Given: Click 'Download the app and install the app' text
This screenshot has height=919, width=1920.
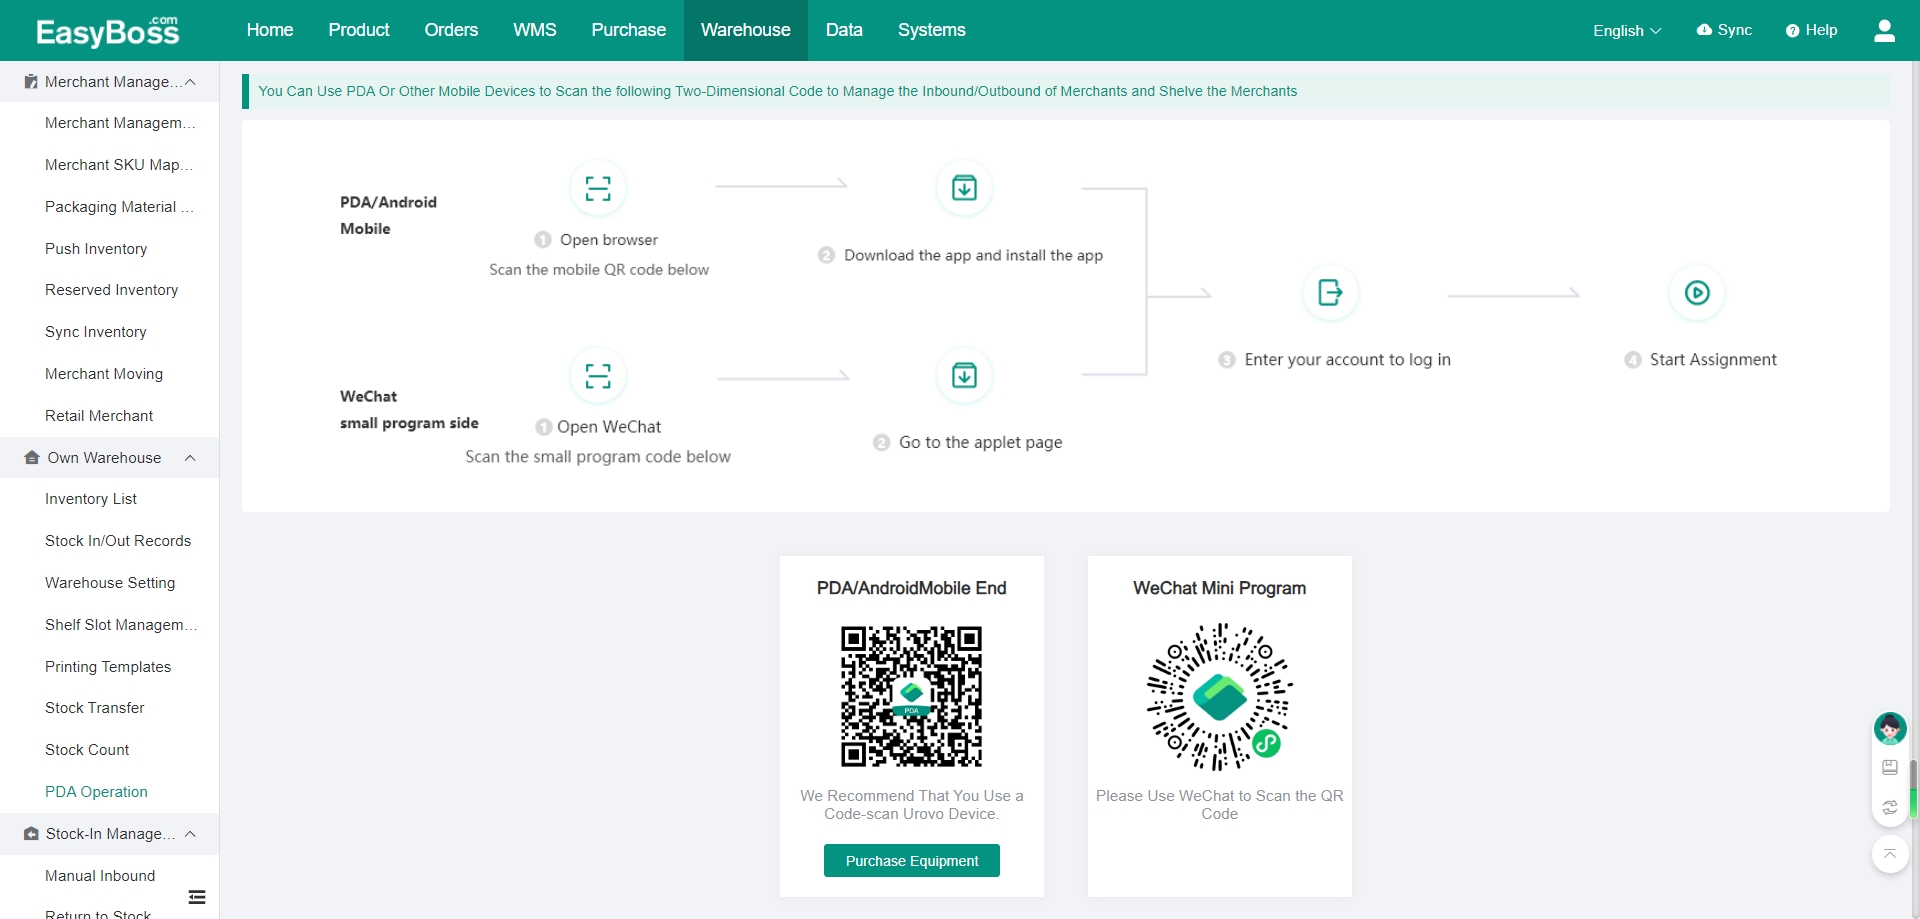Looking at the screenshot, I should pos(973,256).
